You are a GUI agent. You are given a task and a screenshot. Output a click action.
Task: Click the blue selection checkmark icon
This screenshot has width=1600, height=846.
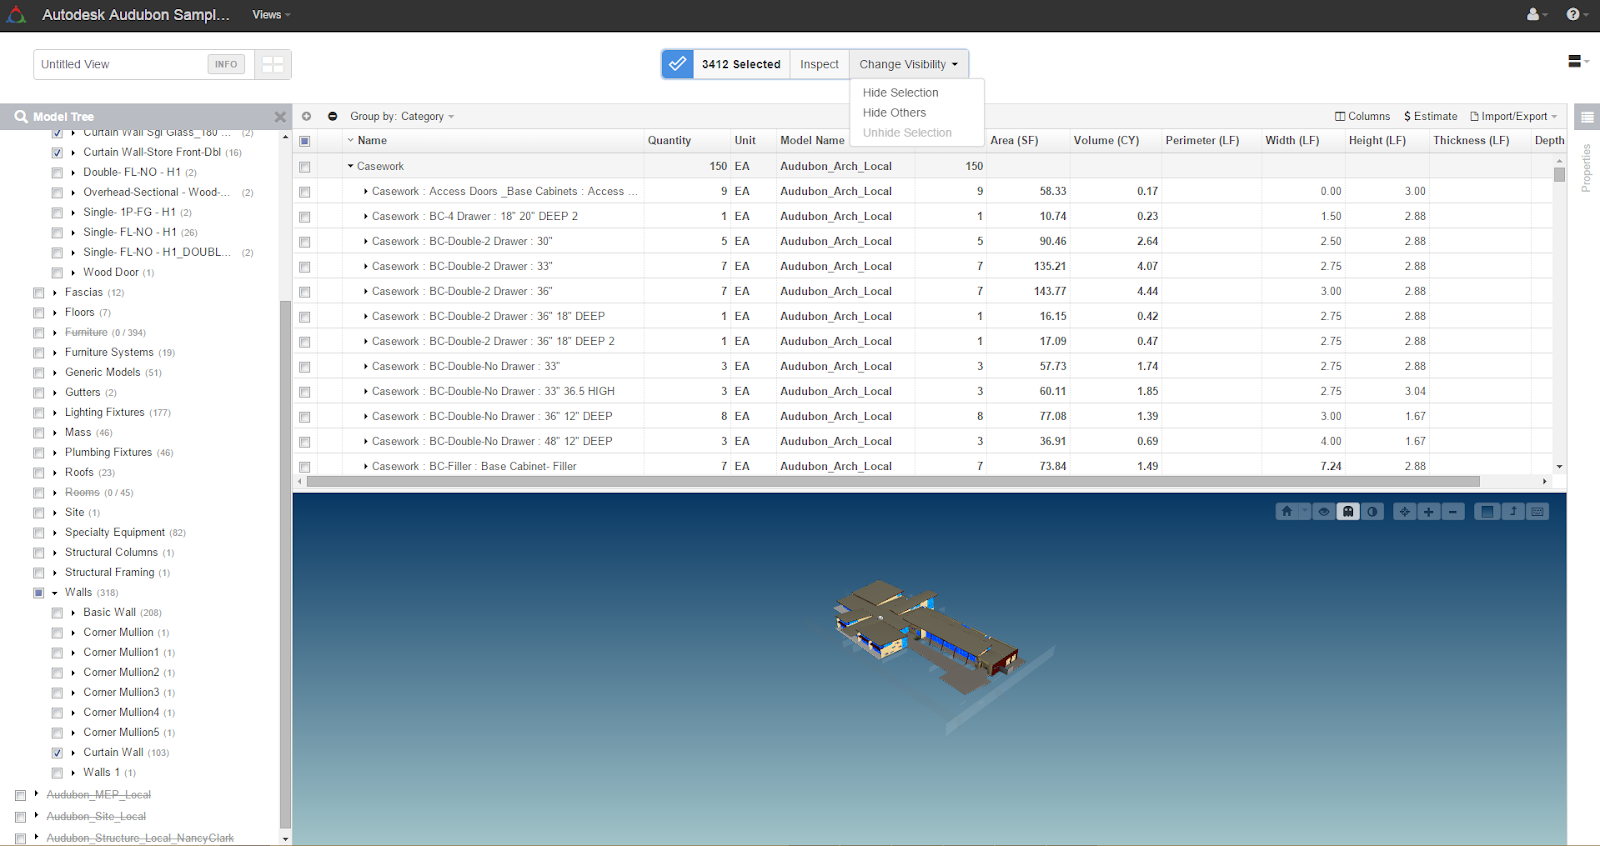pos(677,64)
